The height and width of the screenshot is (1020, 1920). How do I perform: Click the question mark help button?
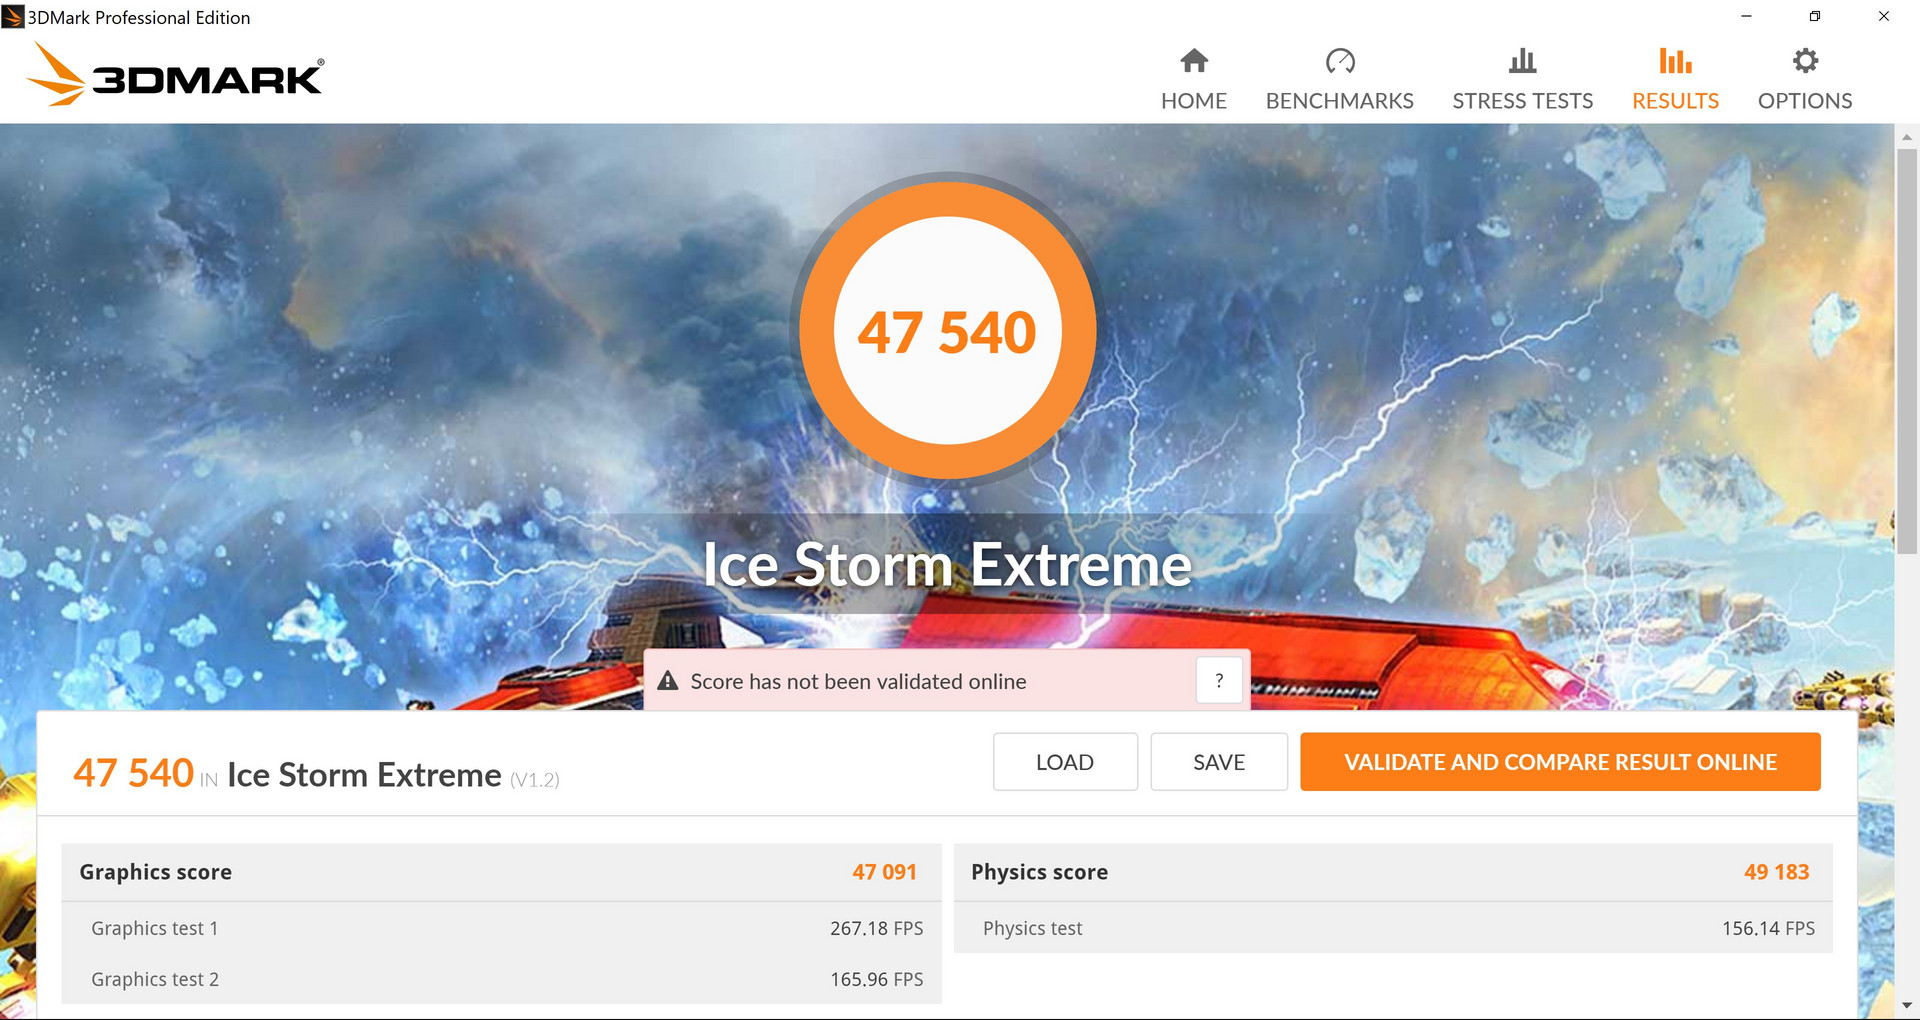pos(1219,681)
